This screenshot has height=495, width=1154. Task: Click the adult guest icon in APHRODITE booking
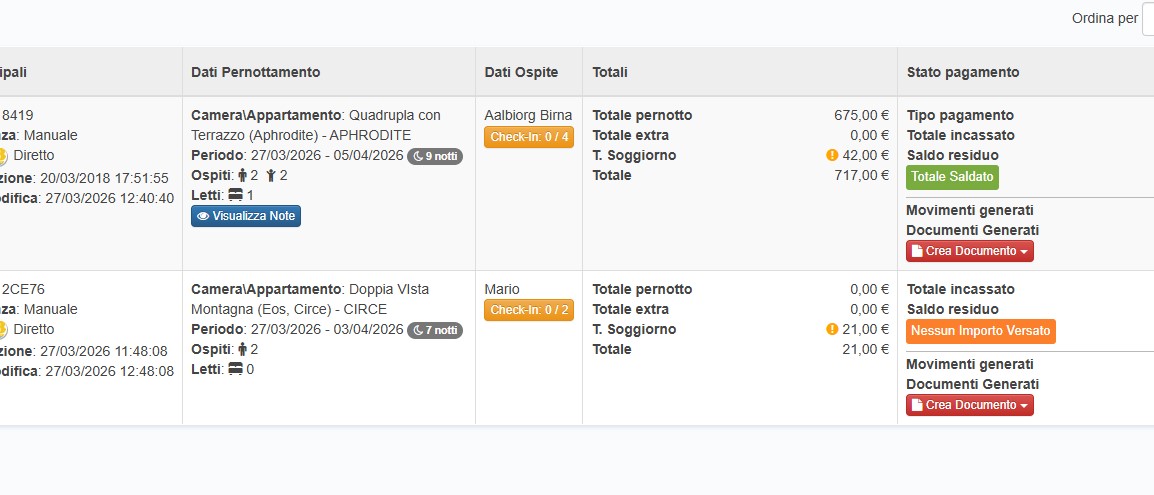point(242,176)
